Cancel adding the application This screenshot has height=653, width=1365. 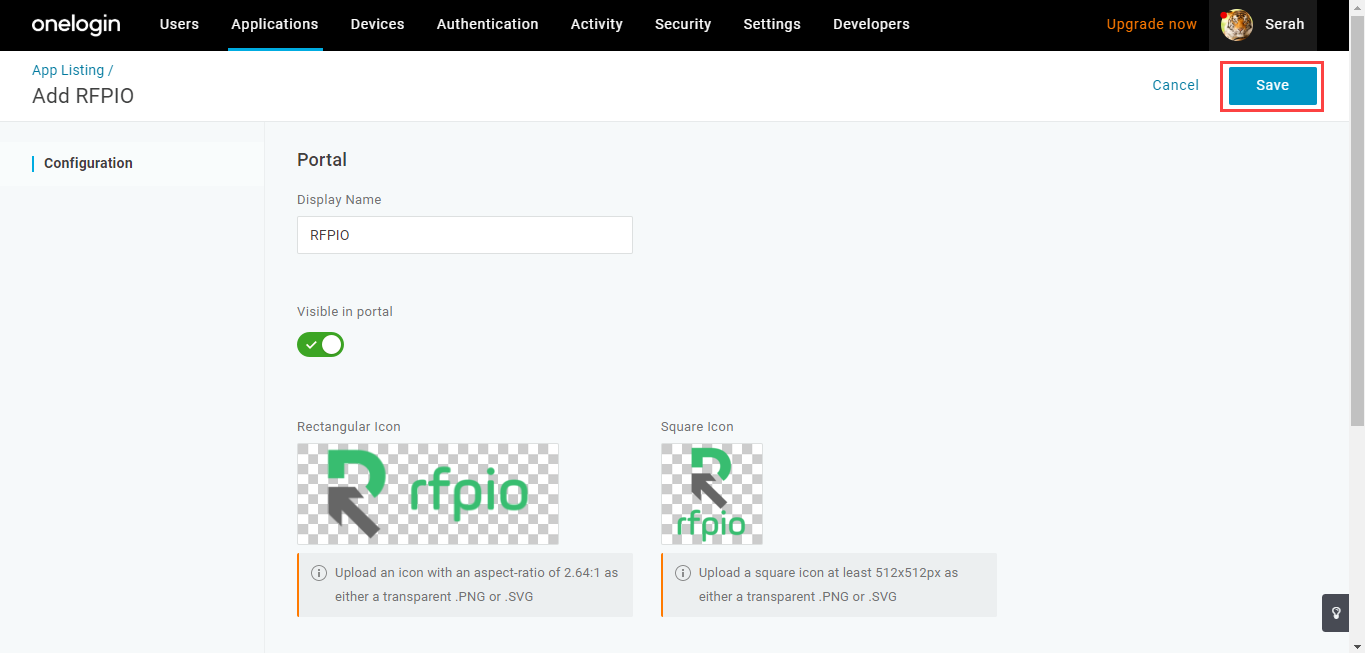1175,85
